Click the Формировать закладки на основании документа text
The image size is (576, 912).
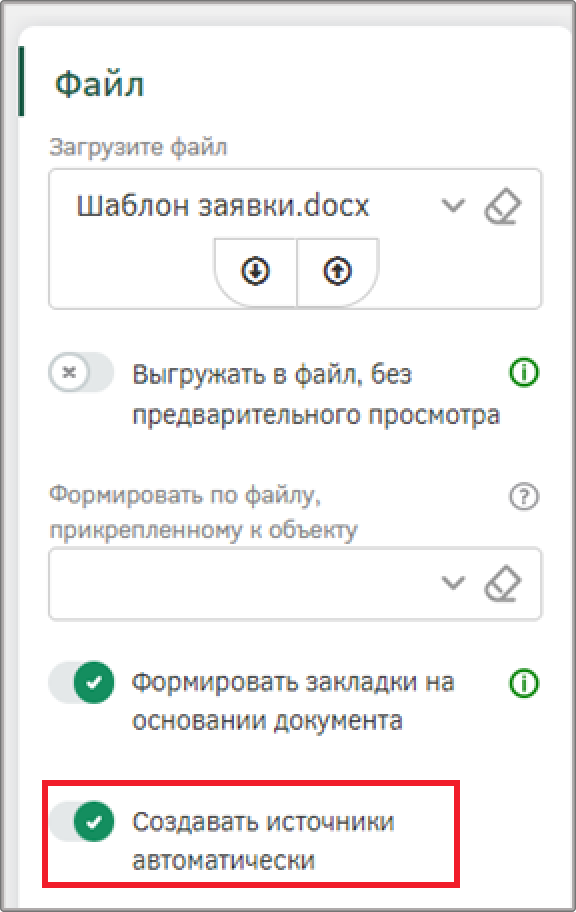pos(293,701)
